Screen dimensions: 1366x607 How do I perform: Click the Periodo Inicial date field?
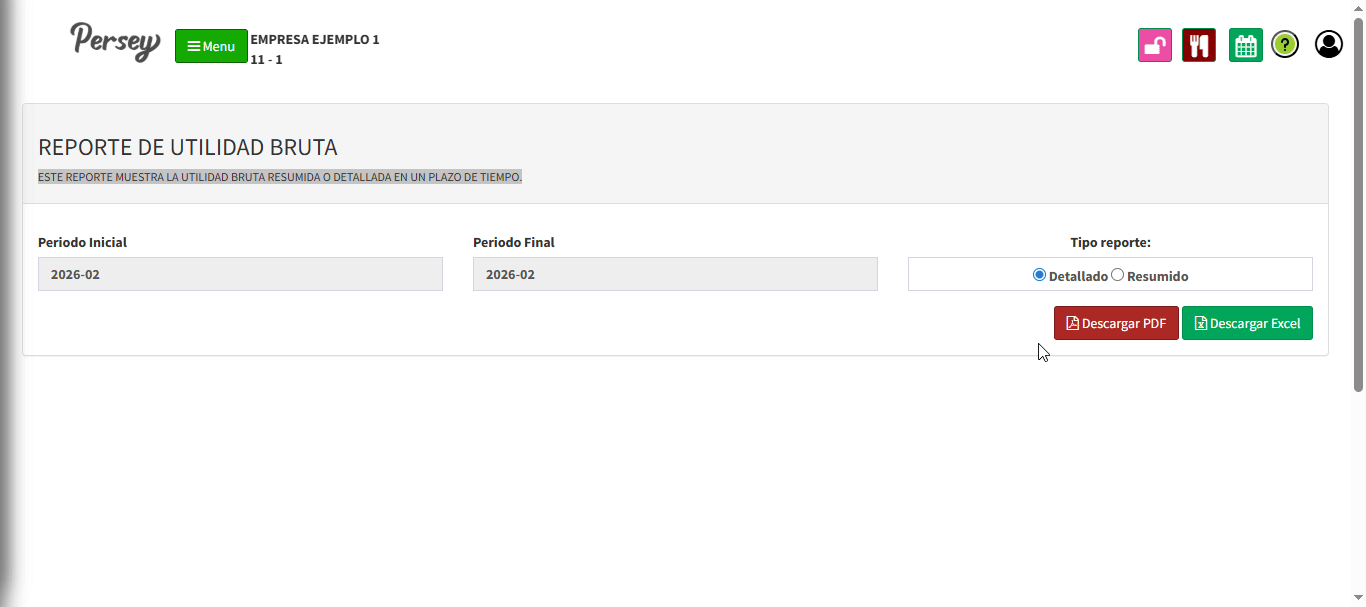tap(240, 274)
